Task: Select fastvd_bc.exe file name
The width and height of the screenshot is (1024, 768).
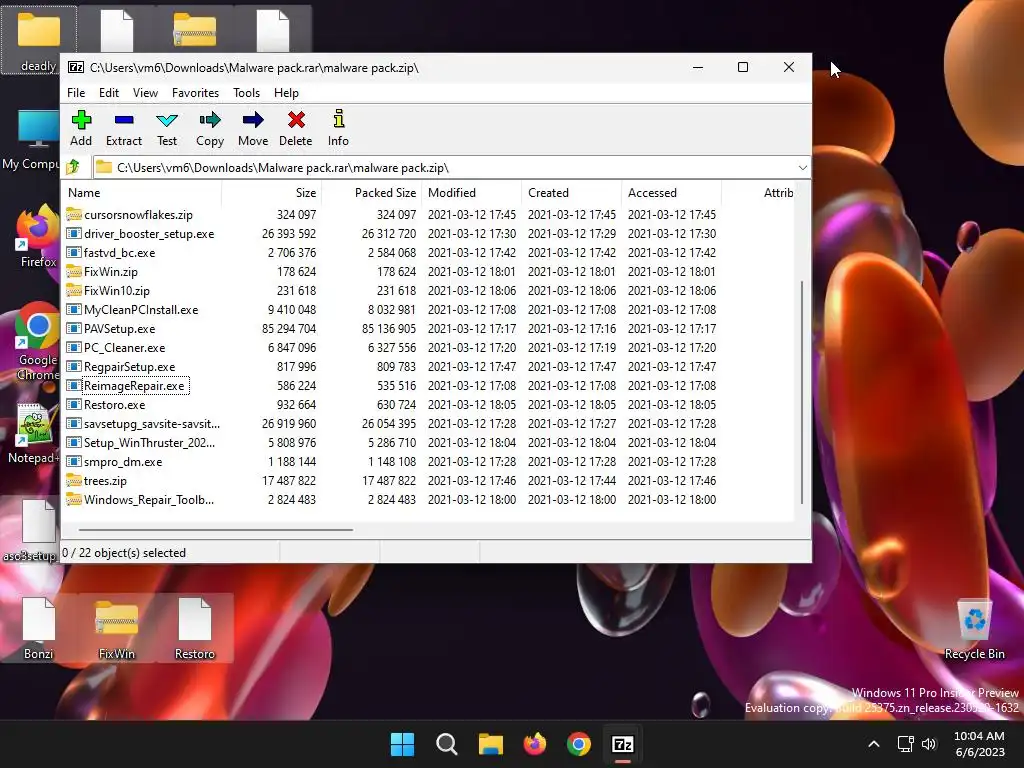Action: 120,252
